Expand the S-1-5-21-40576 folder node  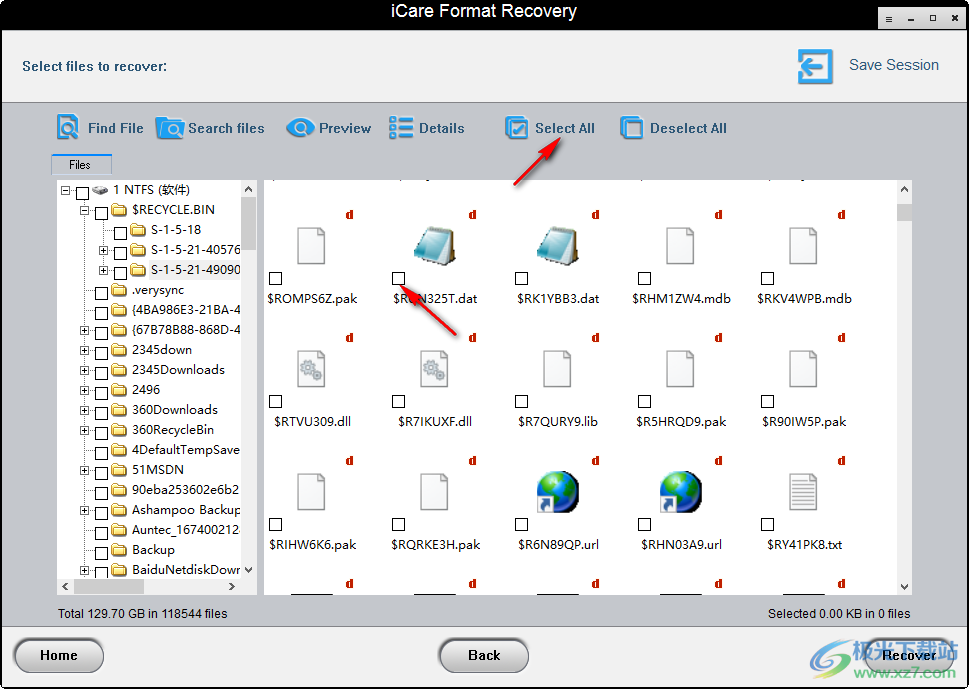104,250
